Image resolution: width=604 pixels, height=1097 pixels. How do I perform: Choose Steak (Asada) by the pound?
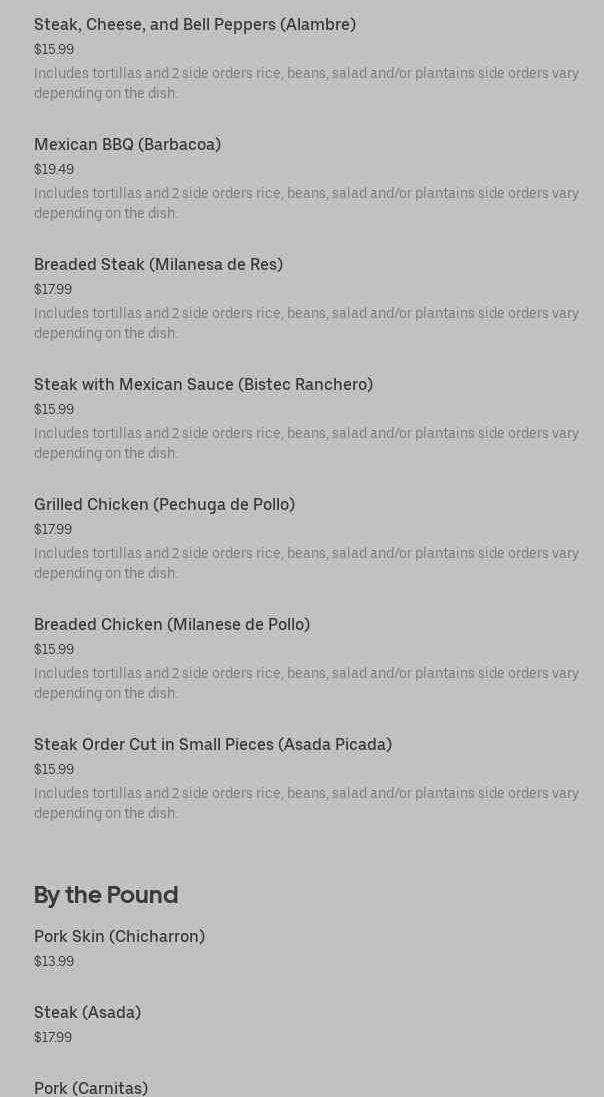point(87,1013)
